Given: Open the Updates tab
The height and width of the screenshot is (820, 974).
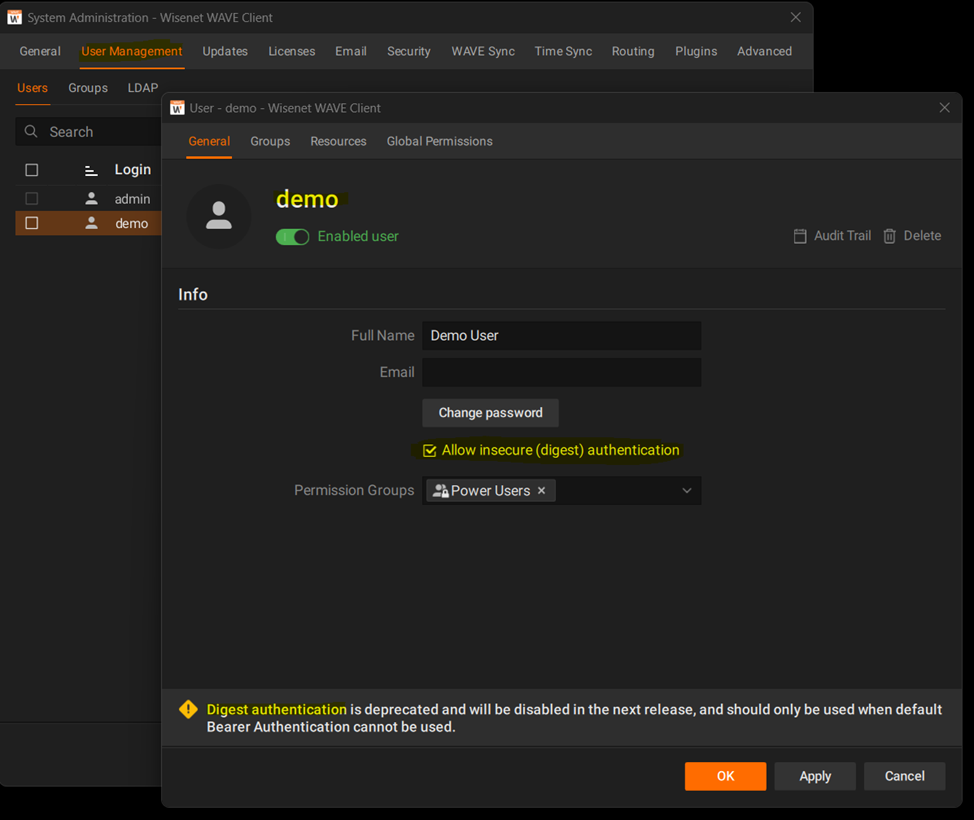Looking at the screenshot, I should (x=225, y=51).
